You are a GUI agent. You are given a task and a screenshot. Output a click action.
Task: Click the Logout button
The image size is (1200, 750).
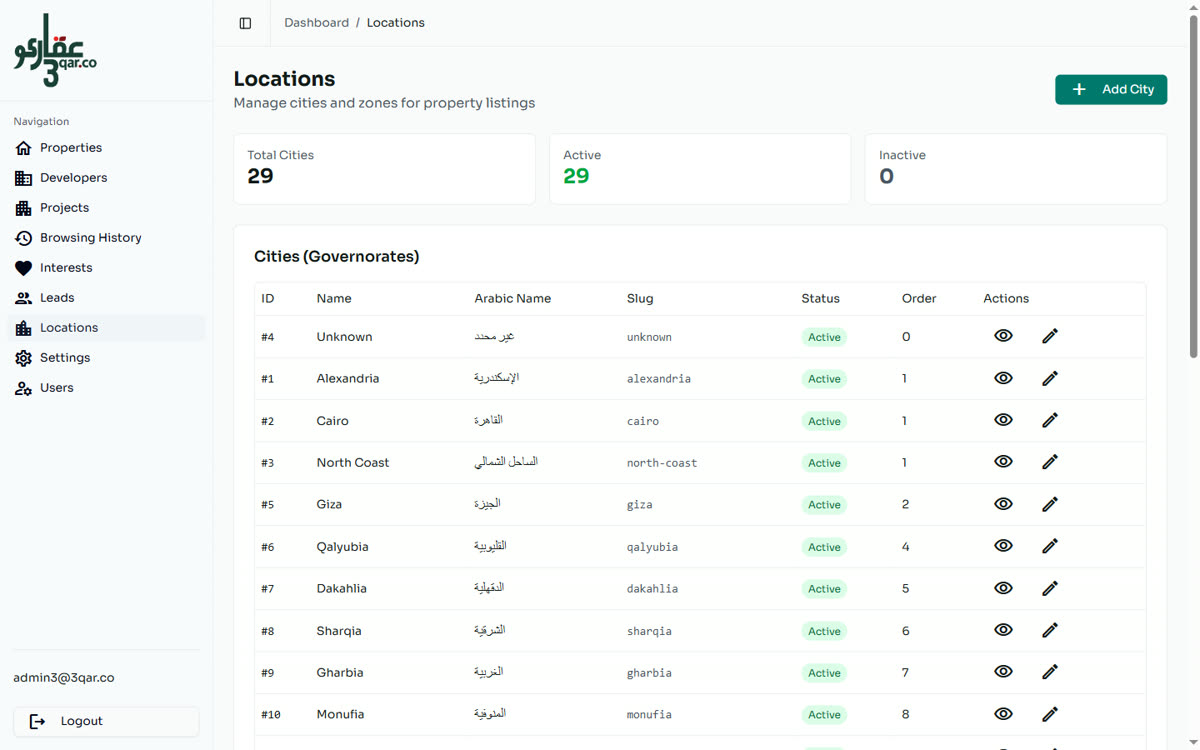[106, 721]
